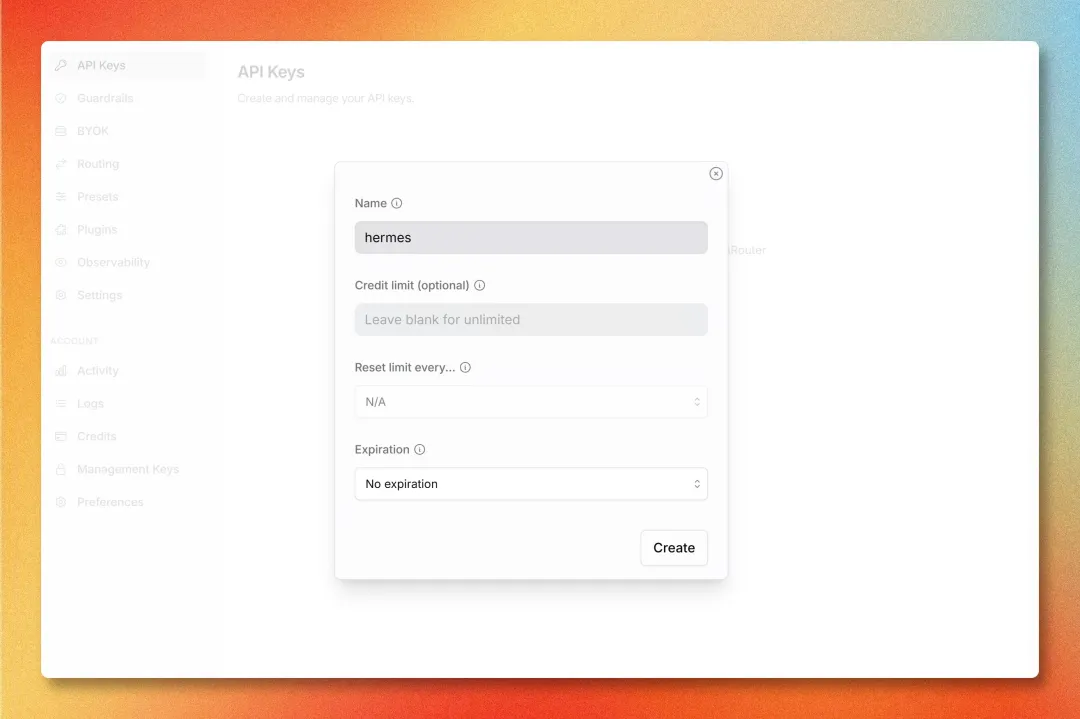This screenshot has width=1080, height=719.
Task: Click the ACCOUNT section label
Action: point(74,341)
